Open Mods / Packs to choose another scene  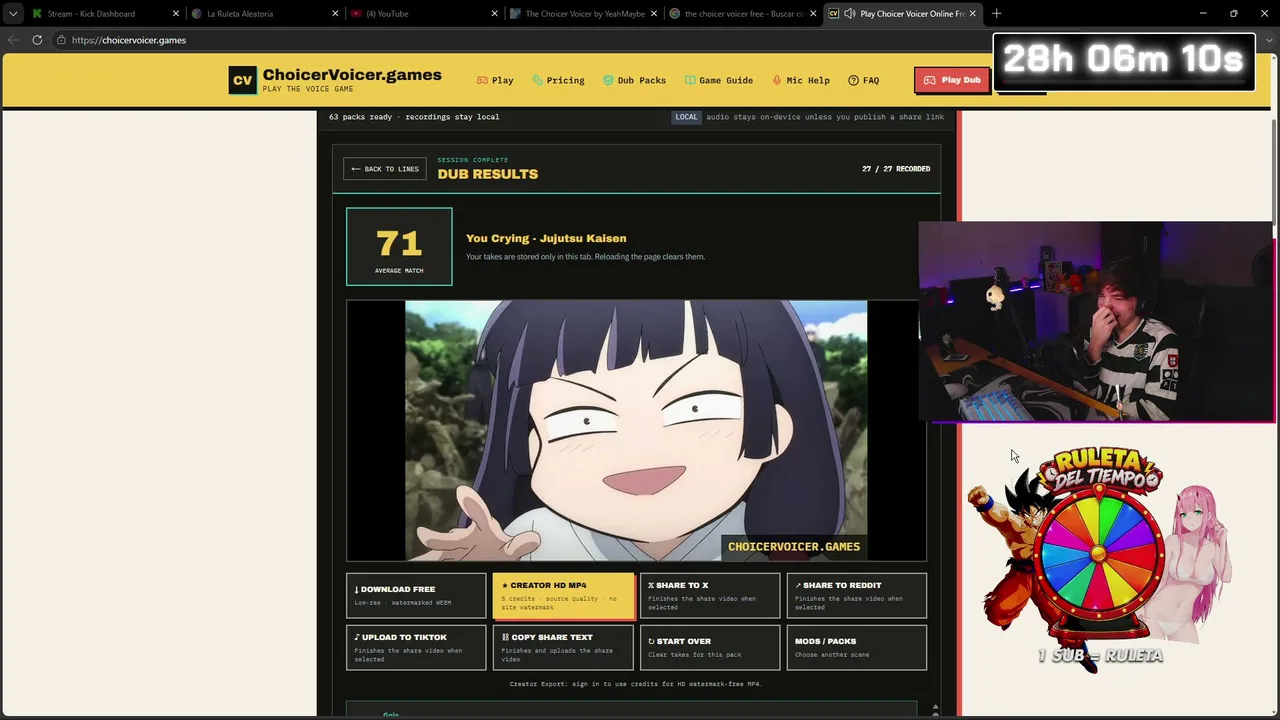[857, 647]
